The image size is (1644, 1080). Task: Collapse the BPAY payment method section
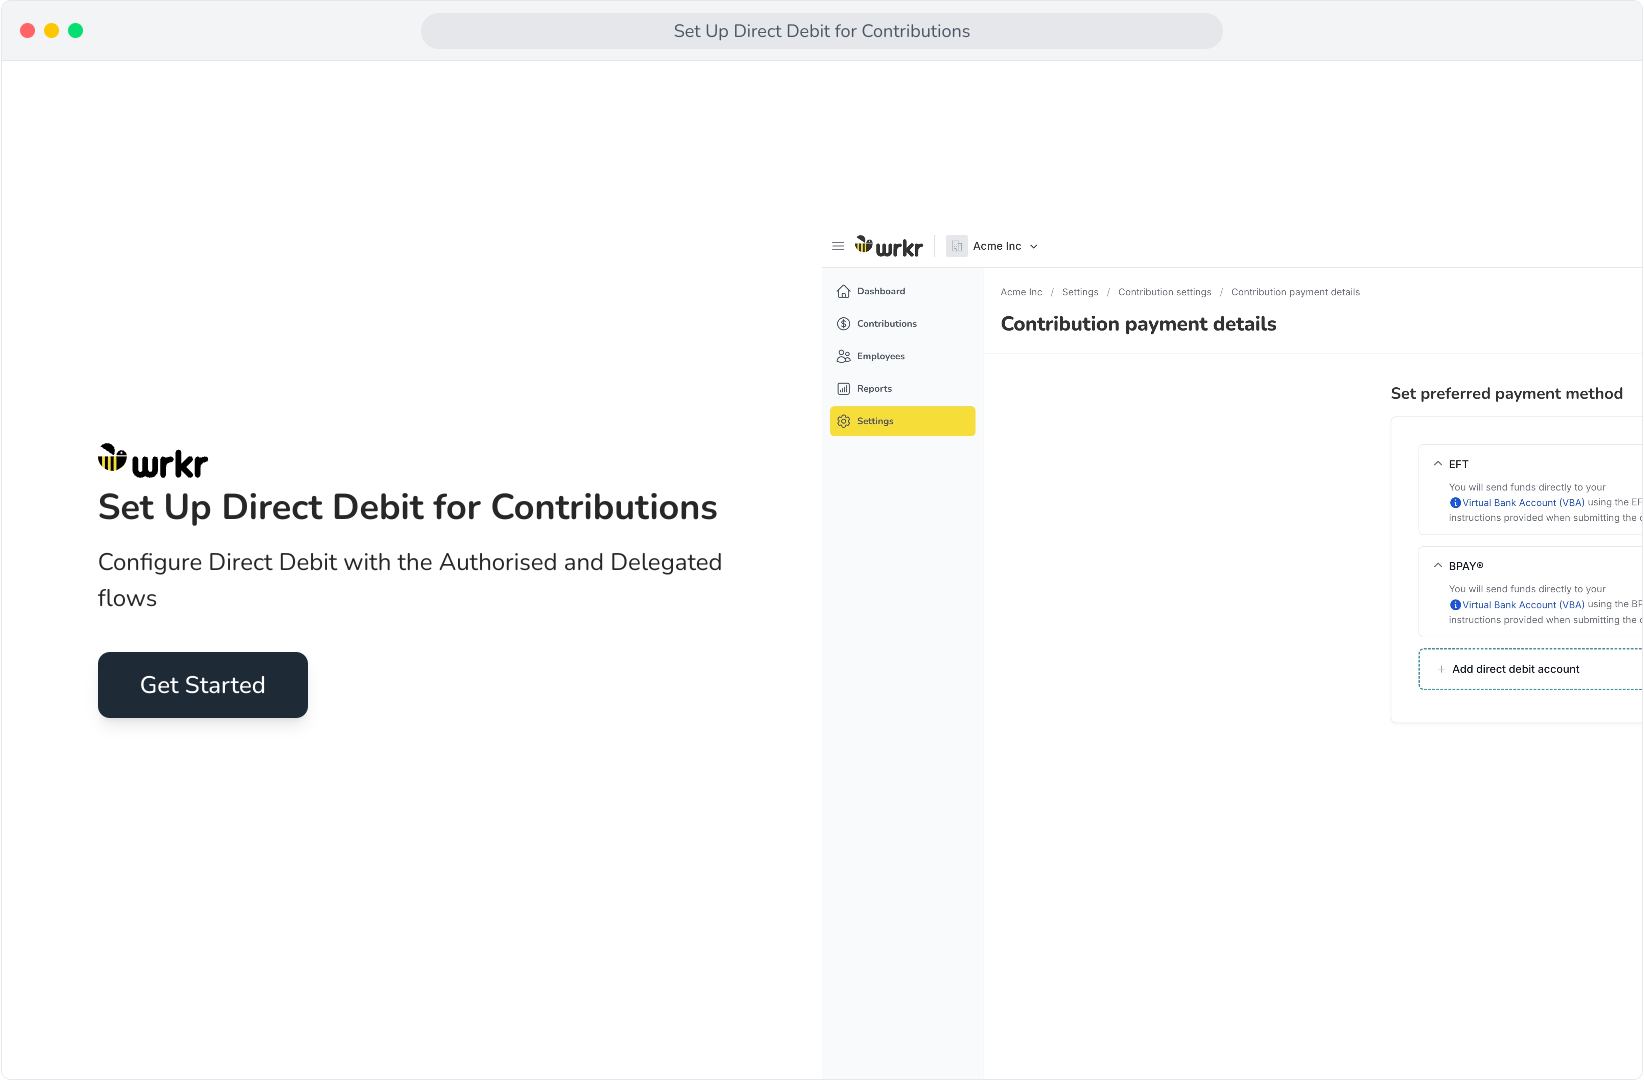1438,566
